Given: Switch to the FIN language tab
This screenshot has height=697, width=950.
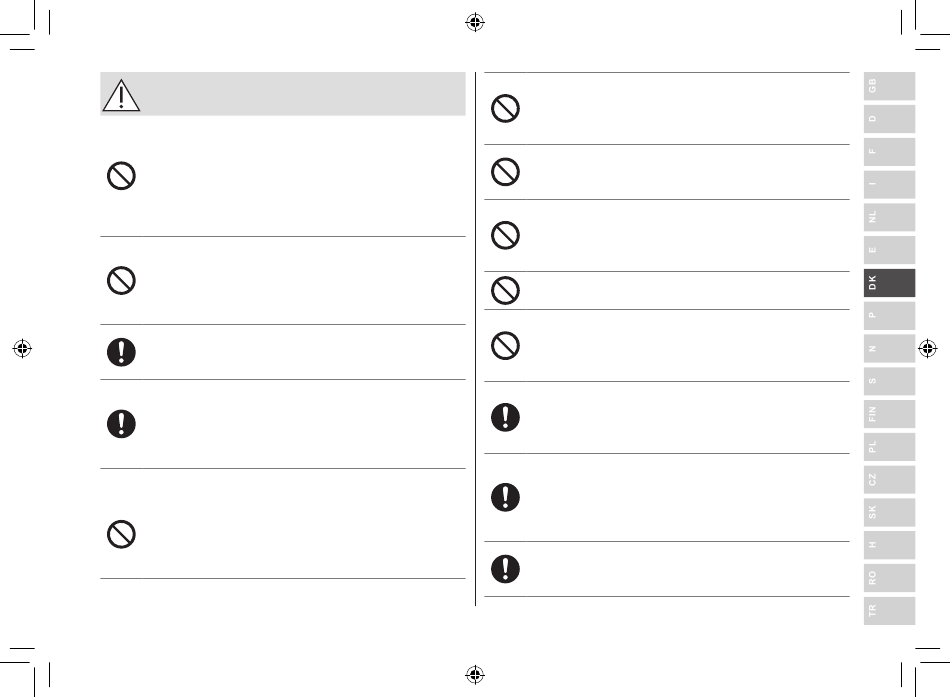Looking at the screenshot, I should 889,414.
